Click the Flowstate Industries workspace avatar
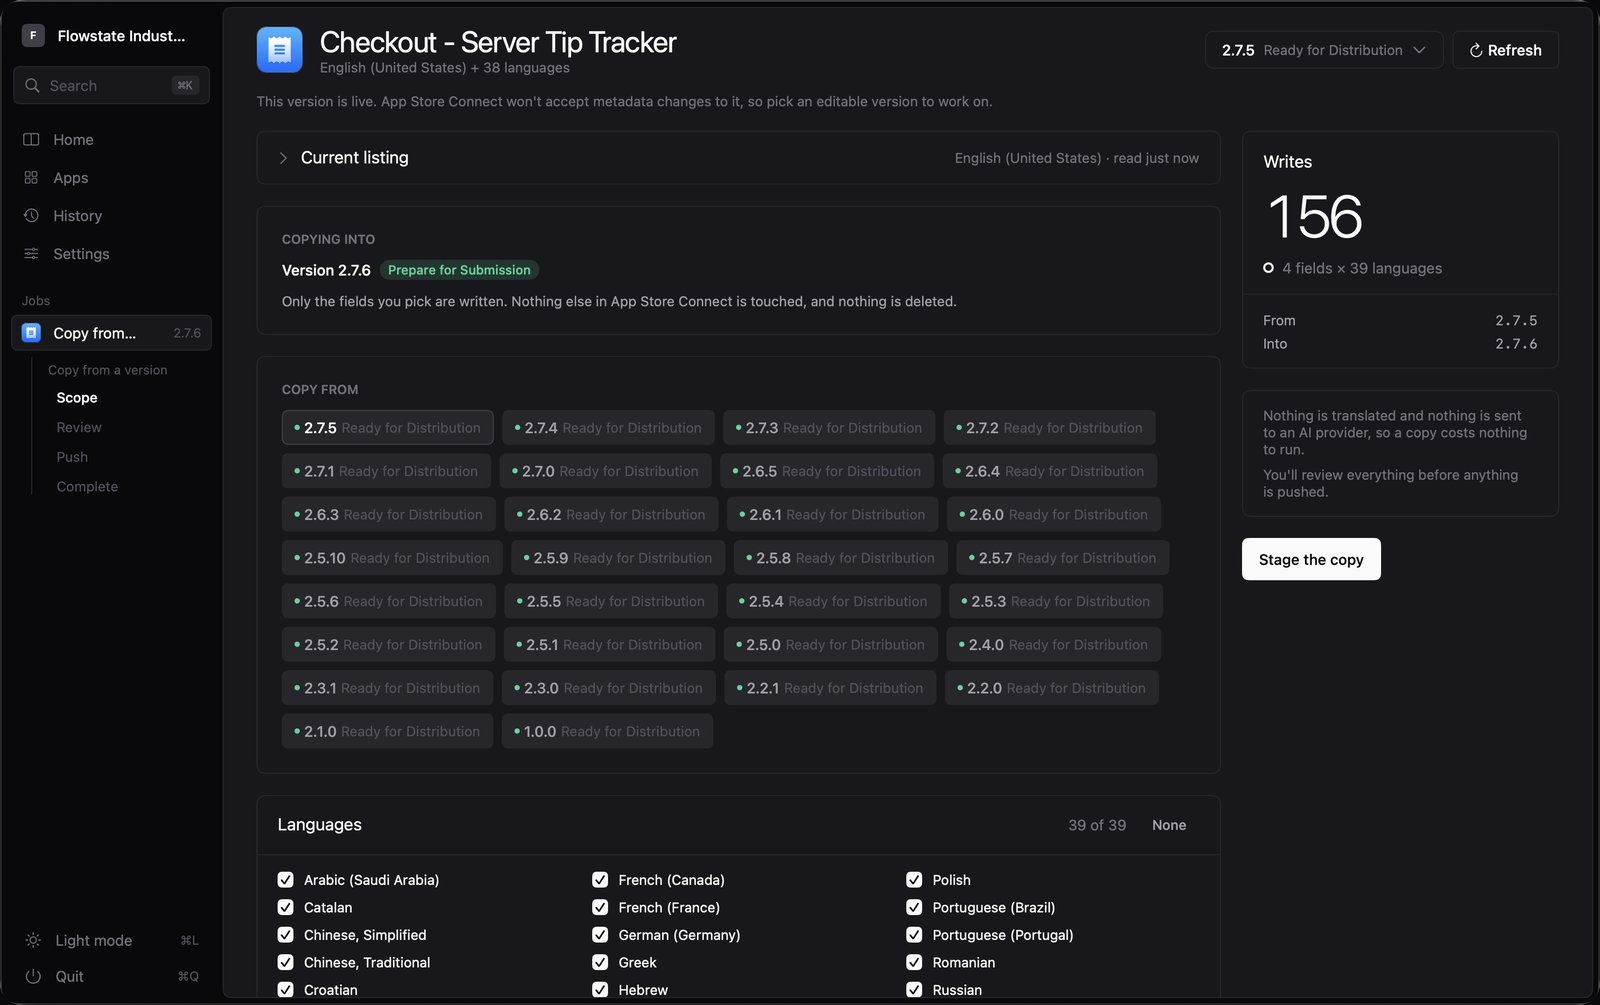1600x1005 pixels. (x=33, y=35)
